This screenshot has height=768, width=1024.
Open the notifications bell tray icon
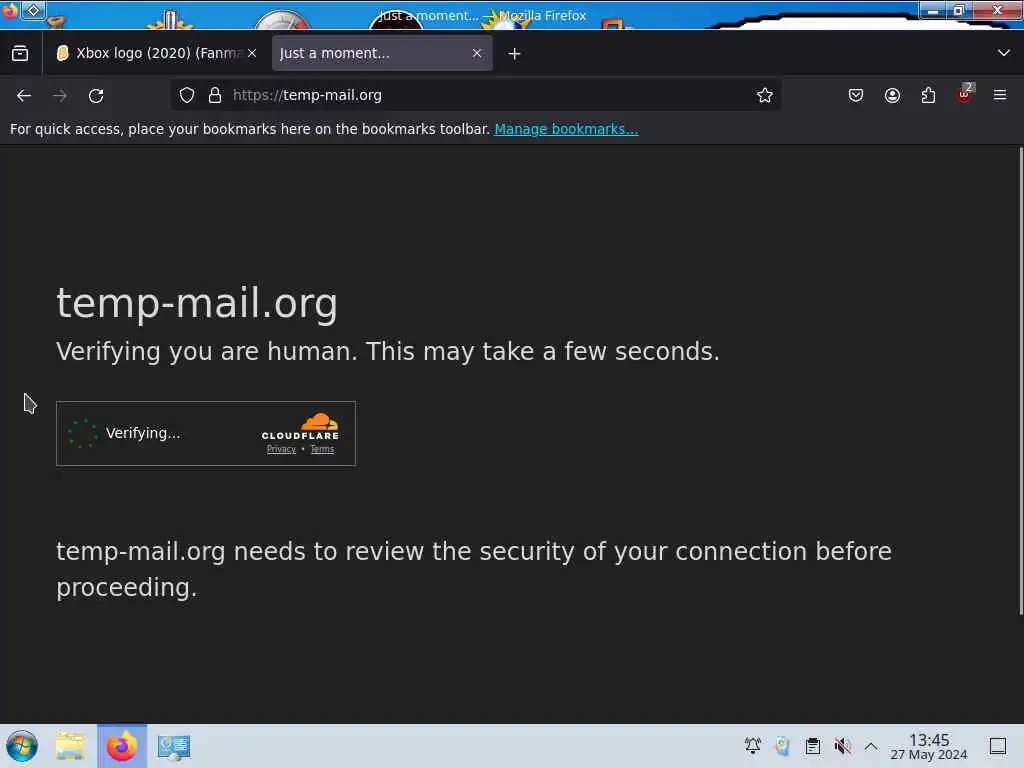(x=752, y=746)
